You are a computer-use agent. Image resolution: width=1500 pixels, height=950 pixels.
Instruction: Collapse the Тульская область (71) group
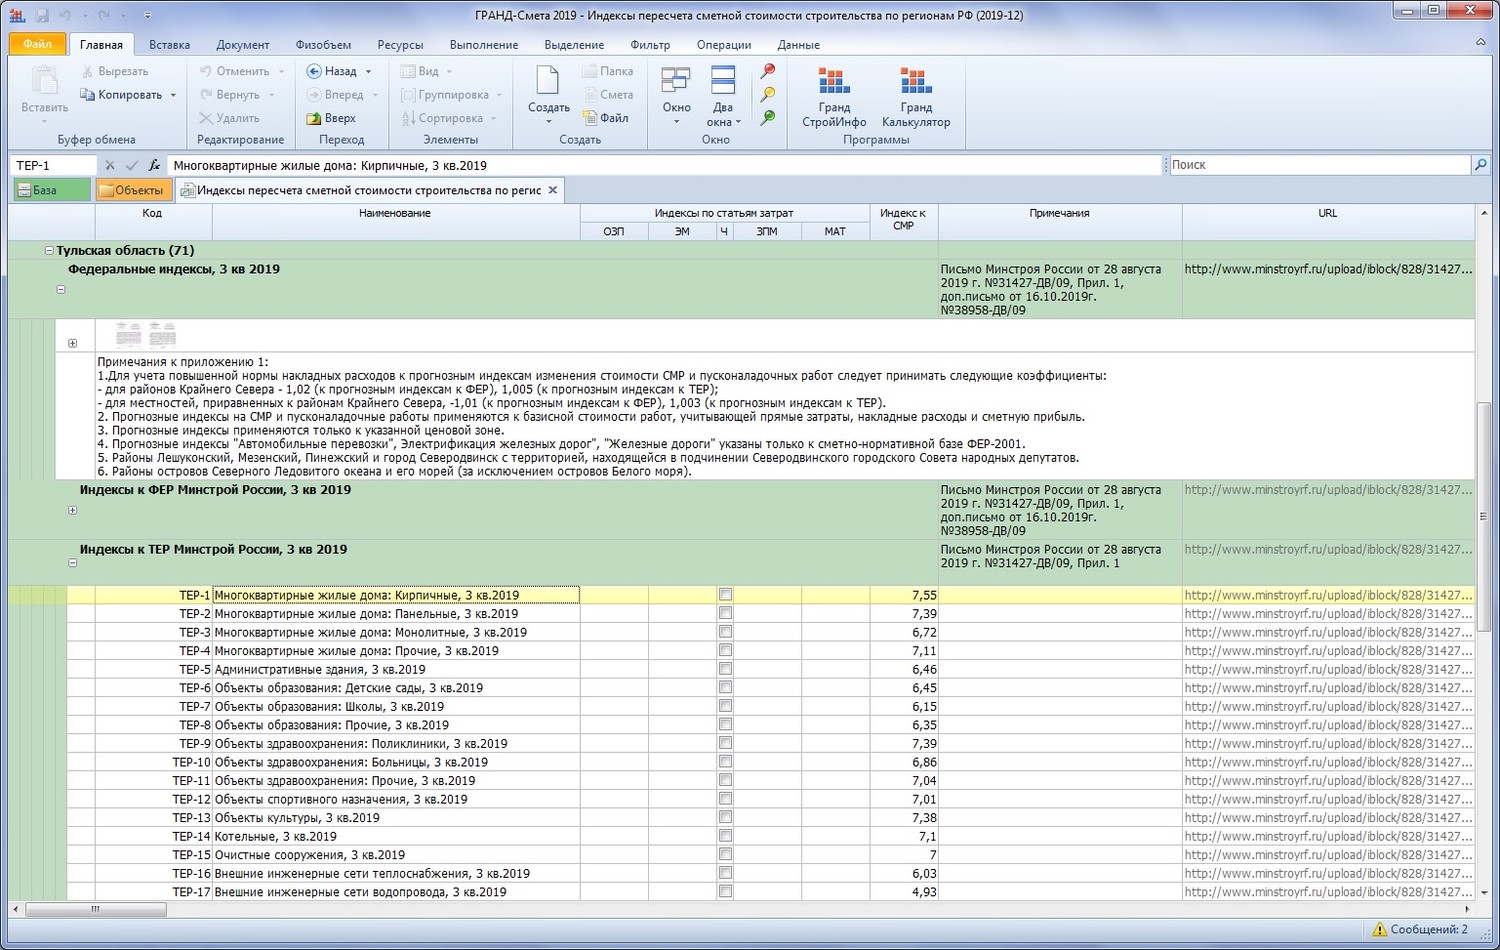[49, 251]
